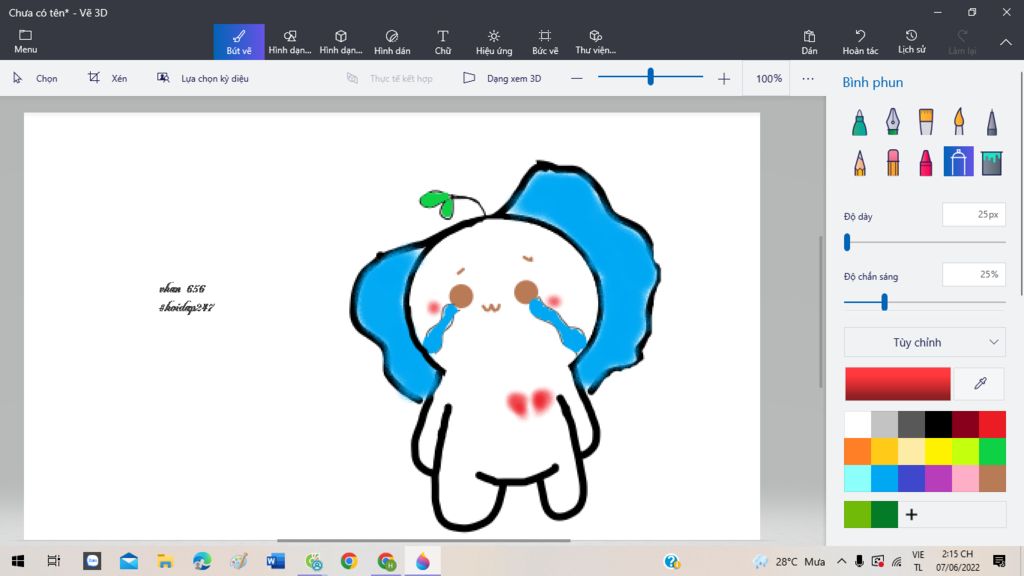The image size is (1024, 576).
Task: Pick the white color swatch
Action: [x=857, y=424]
